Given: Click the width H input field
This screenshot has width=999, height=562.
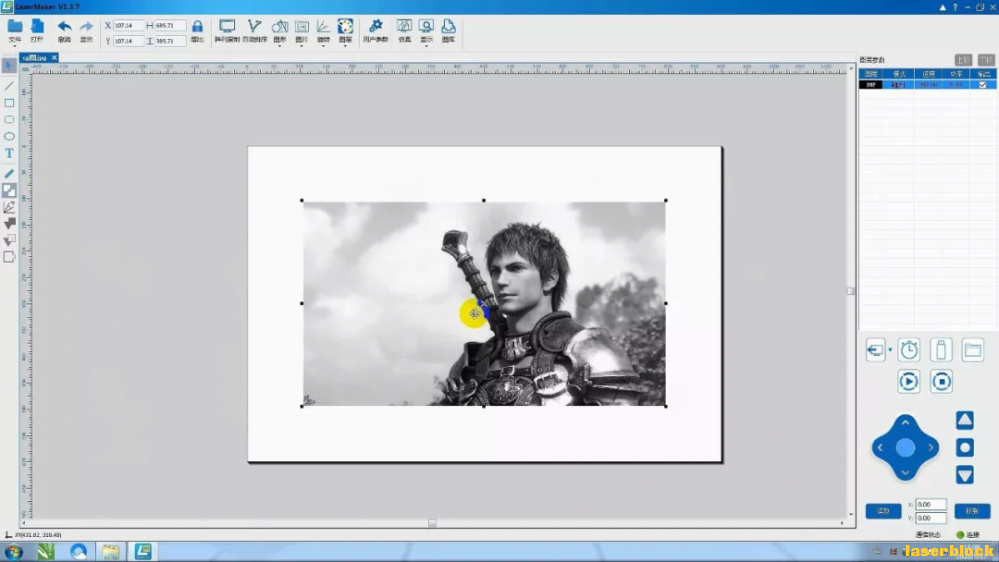Looking at the screenshot, I should [x=170, y=25].
